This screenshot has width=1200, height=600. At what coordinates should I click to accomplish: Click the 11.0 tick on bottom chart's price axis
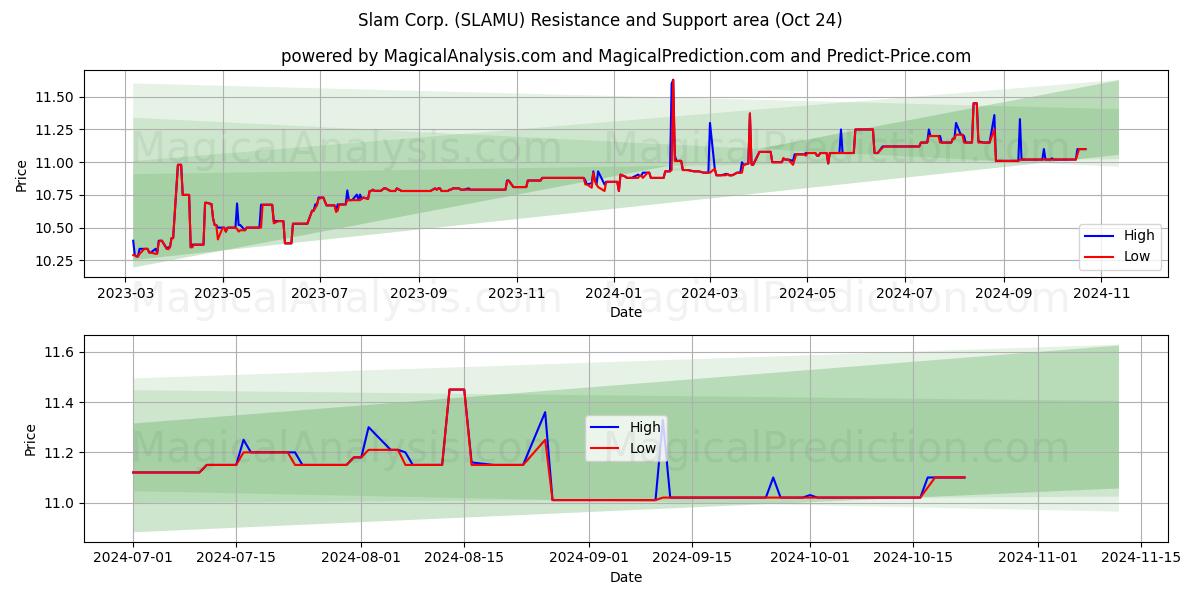61,503
